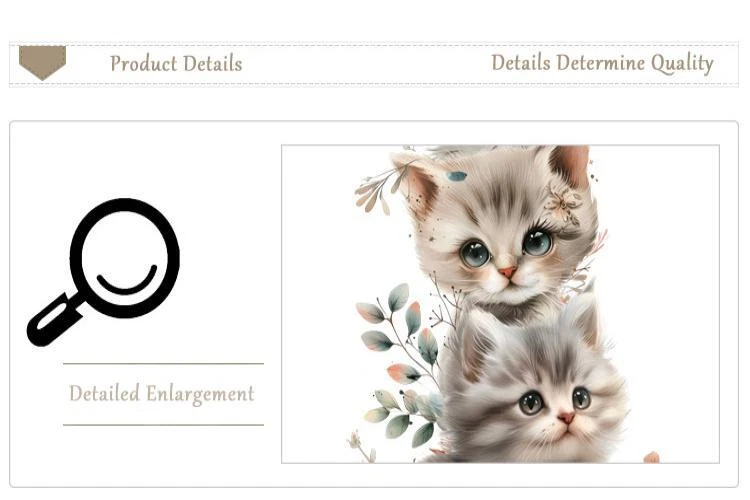Image resolution: width=750 pixels, height=500 pixels.
Task: Click the curved smile inside magnifier lens
Action: (127, 280)
